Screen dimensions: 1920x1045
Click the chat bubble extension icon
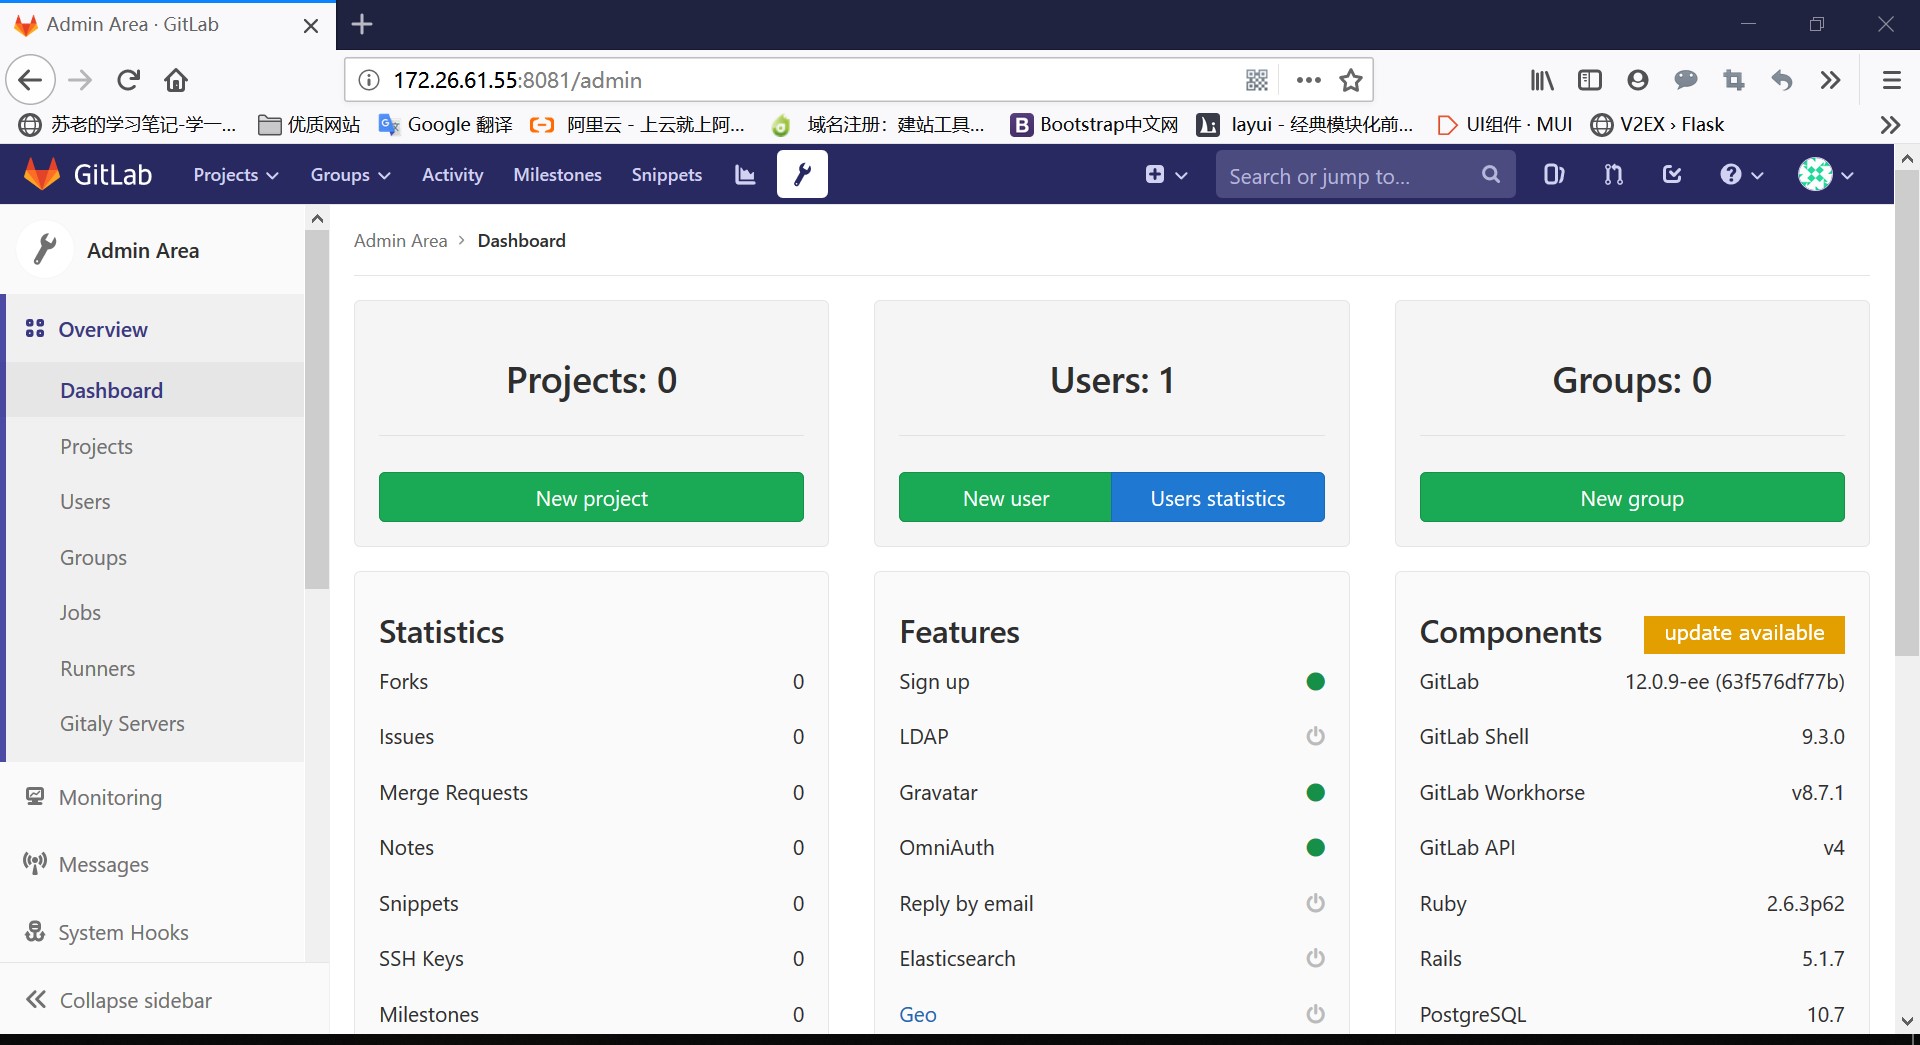point(1686,80)
